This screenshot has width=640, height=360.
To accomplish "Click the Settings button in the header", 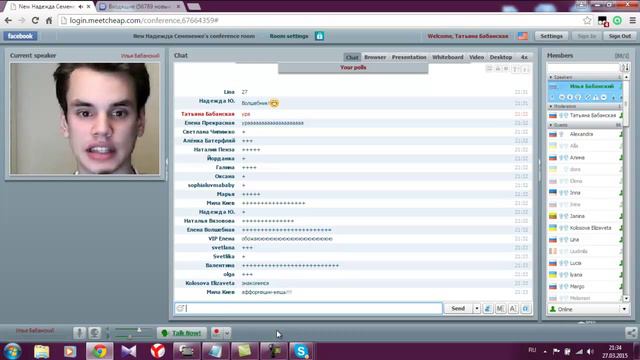I will coord(551,36).
